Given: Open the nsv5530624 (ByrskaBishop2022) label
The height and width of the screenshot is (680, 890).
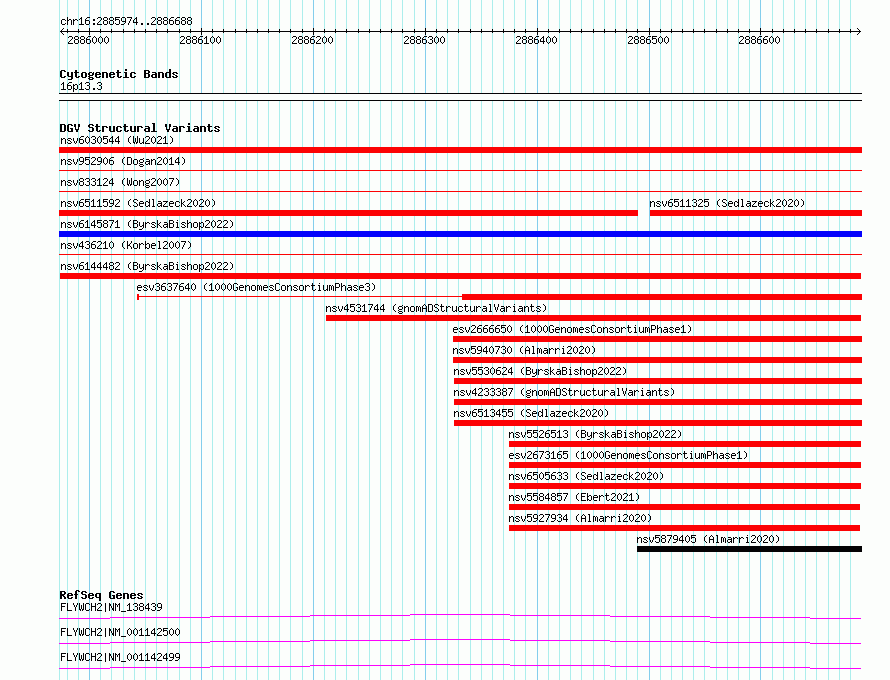Looking at the screenshot, I should pos(540,371).
